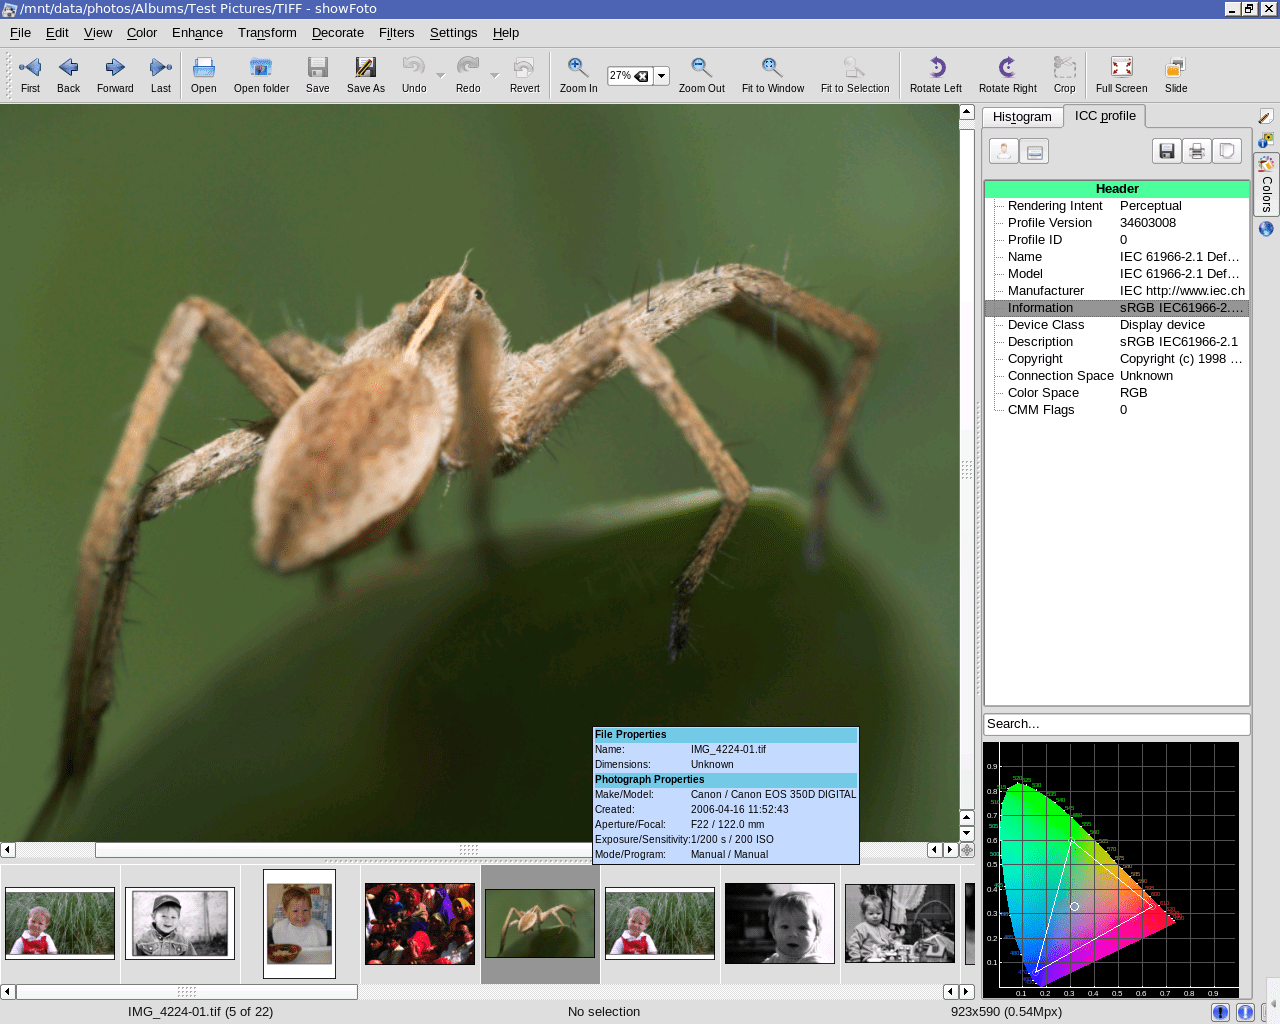Switch to the Histogram tab
1280x1024 pixels.
point(1022,117)
